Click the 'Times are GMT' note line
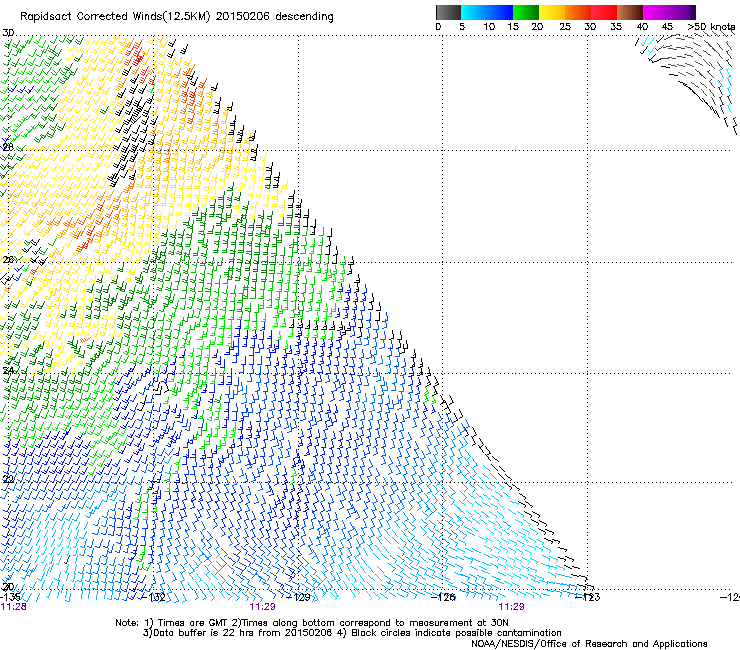The image size is (740, 650). pyautogui.click(x=312, y=623)
